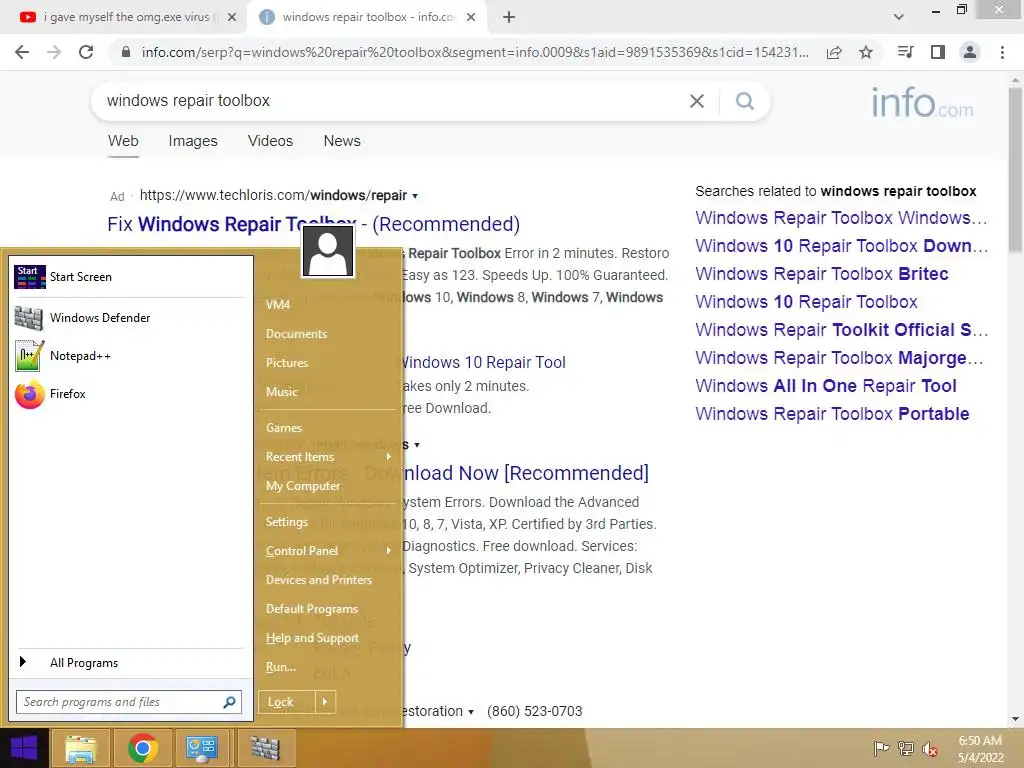
Task: Open the Fix Windows Repair Toolbox ad link
Action: [313, 224]
